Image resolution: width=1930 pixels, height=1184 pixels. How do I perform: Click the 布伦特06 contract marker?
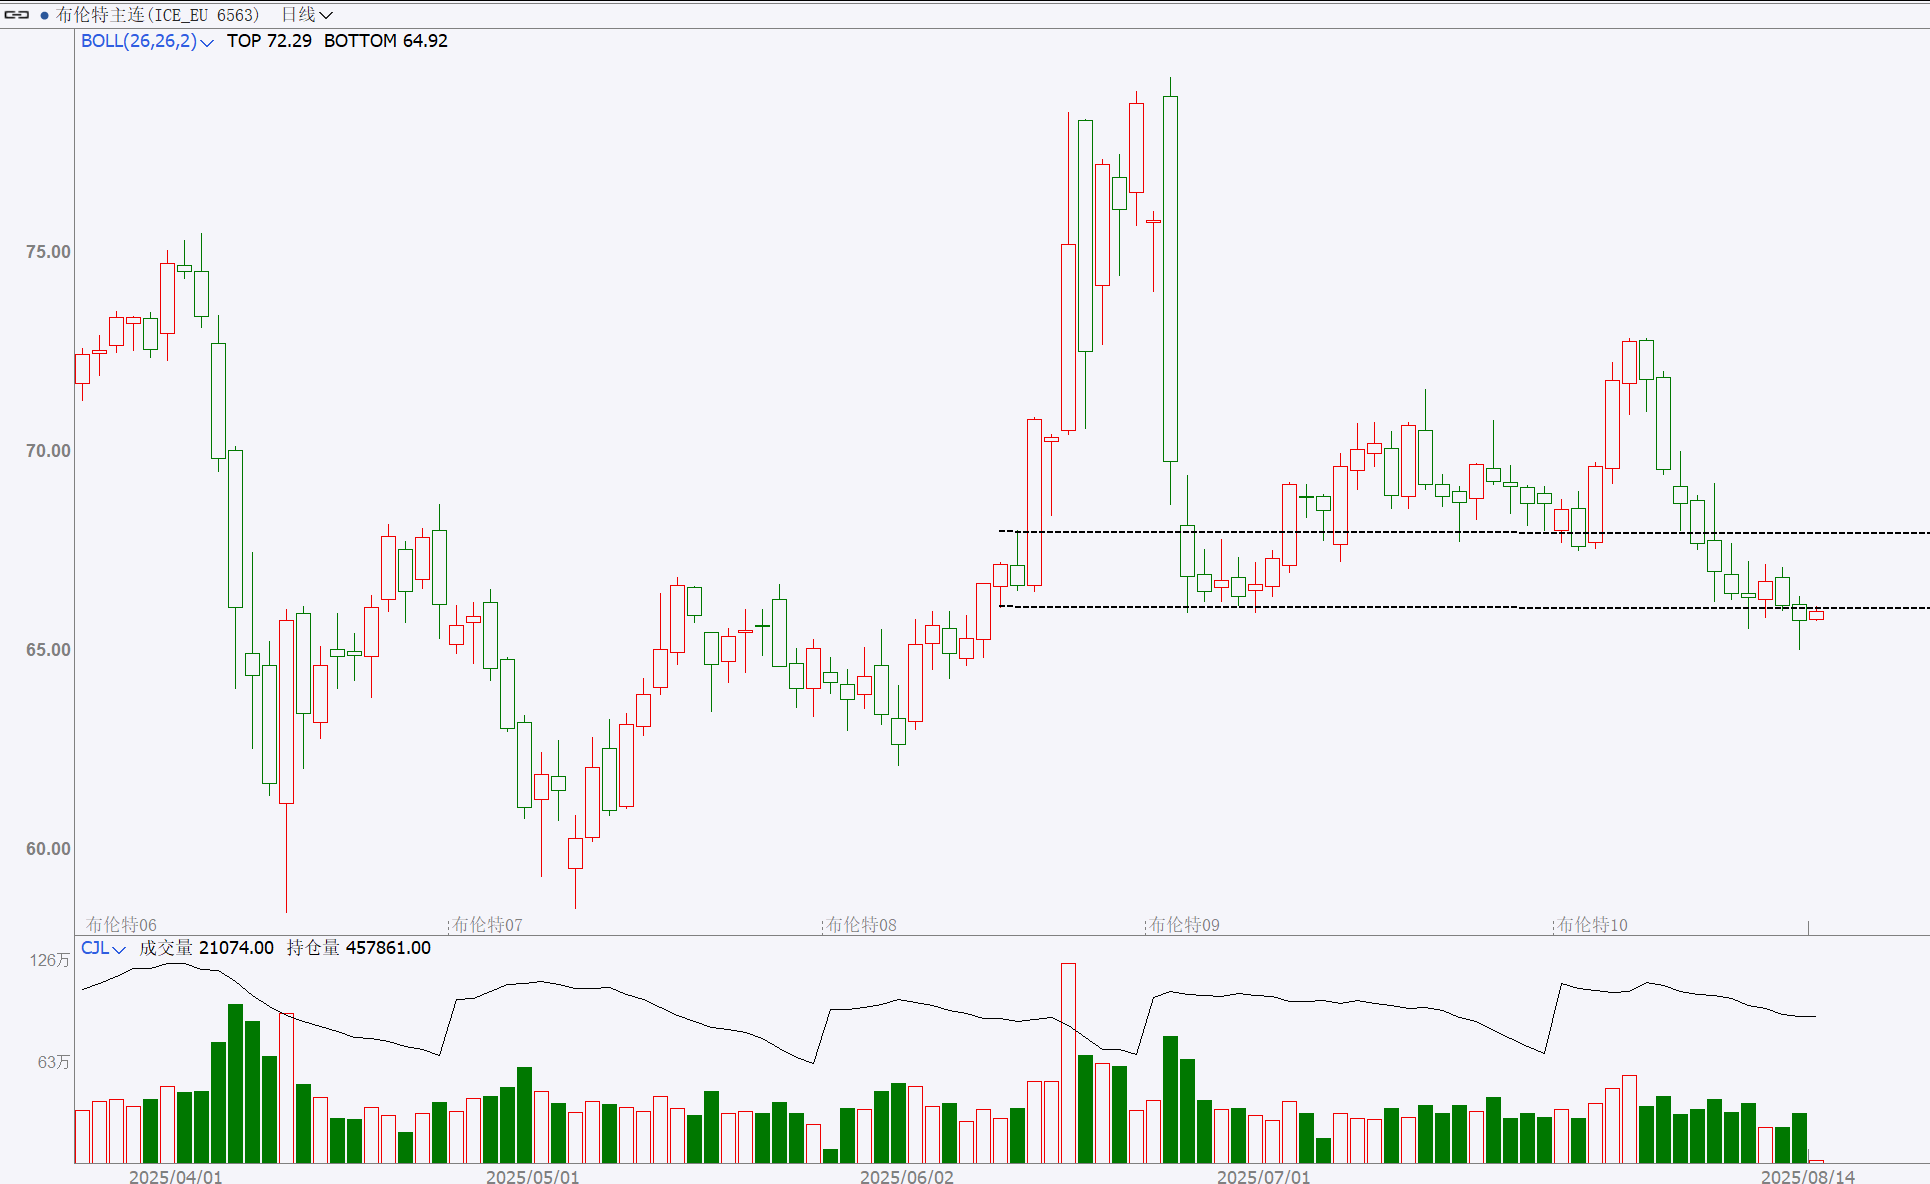pyautogui.click(x=121, y=925)
